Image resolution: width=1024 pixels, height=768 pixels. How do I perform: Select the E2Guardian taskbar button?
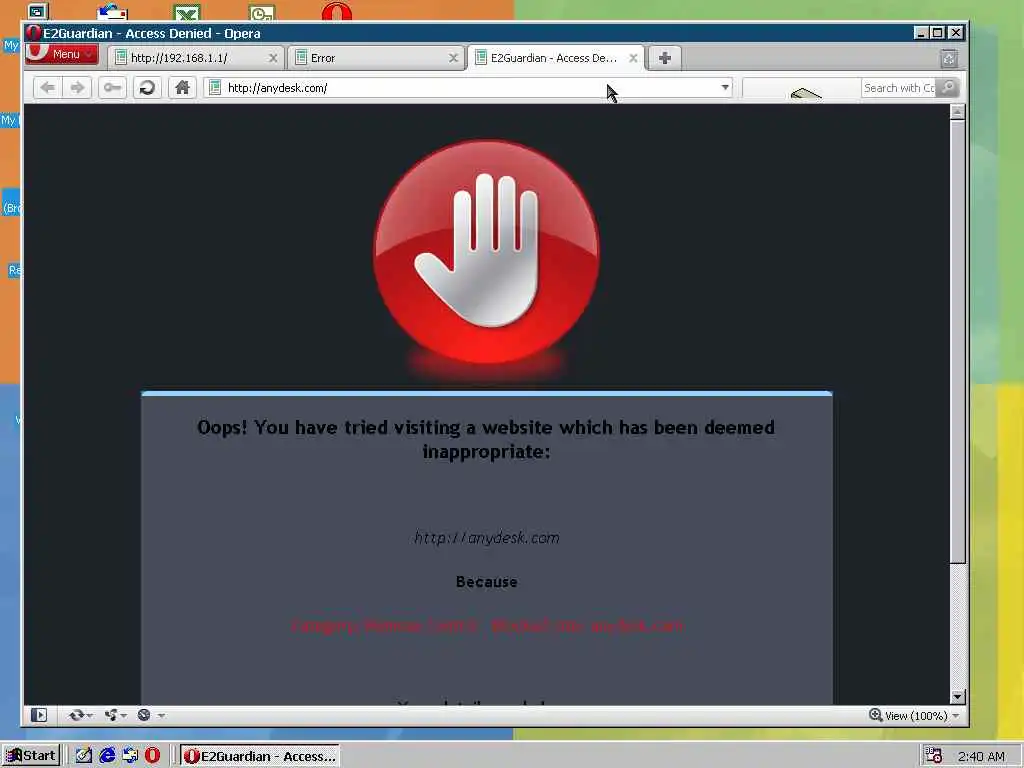(x=260, y=756)
